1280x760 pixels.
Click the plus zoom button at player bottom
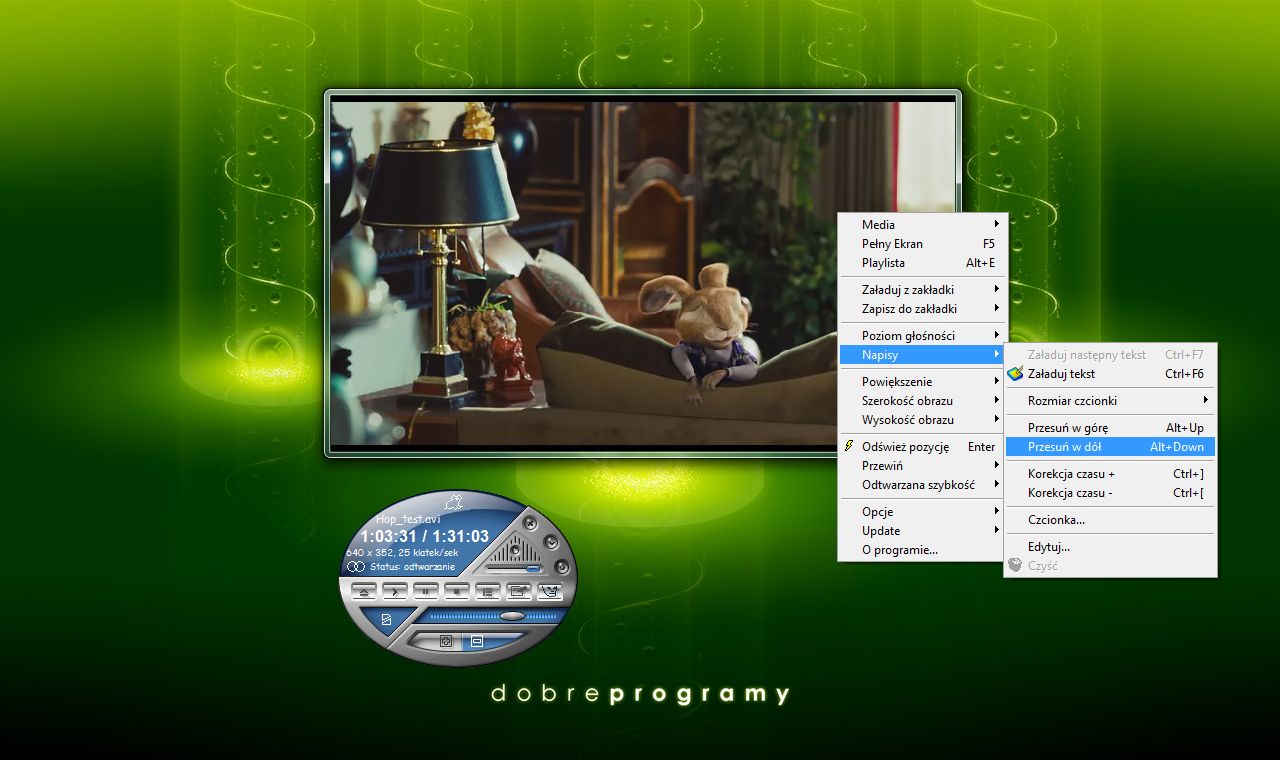pos(447,641)
